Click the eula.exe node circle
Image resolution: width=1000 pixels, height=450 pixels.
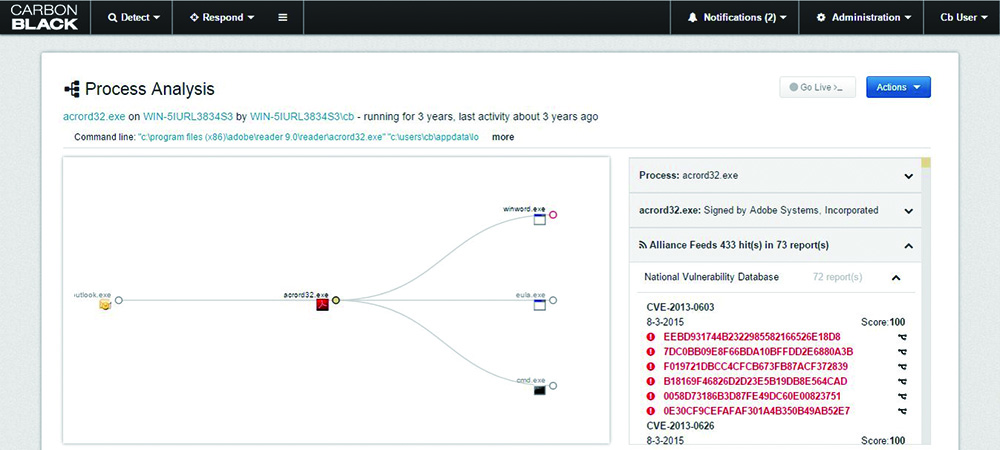click(x=553, y=300)
